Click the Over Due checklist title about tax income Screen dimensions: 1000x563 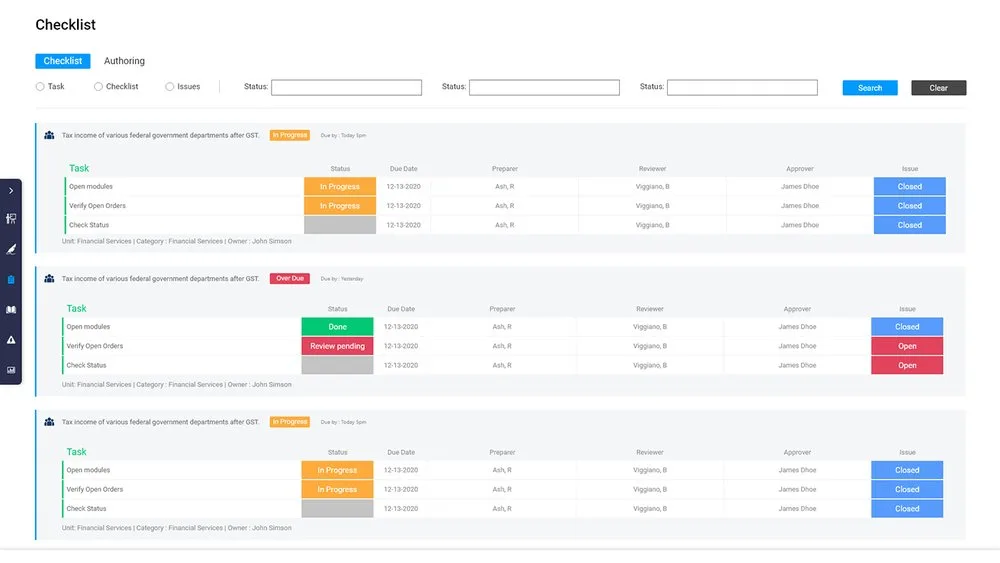tap(161, 279)
